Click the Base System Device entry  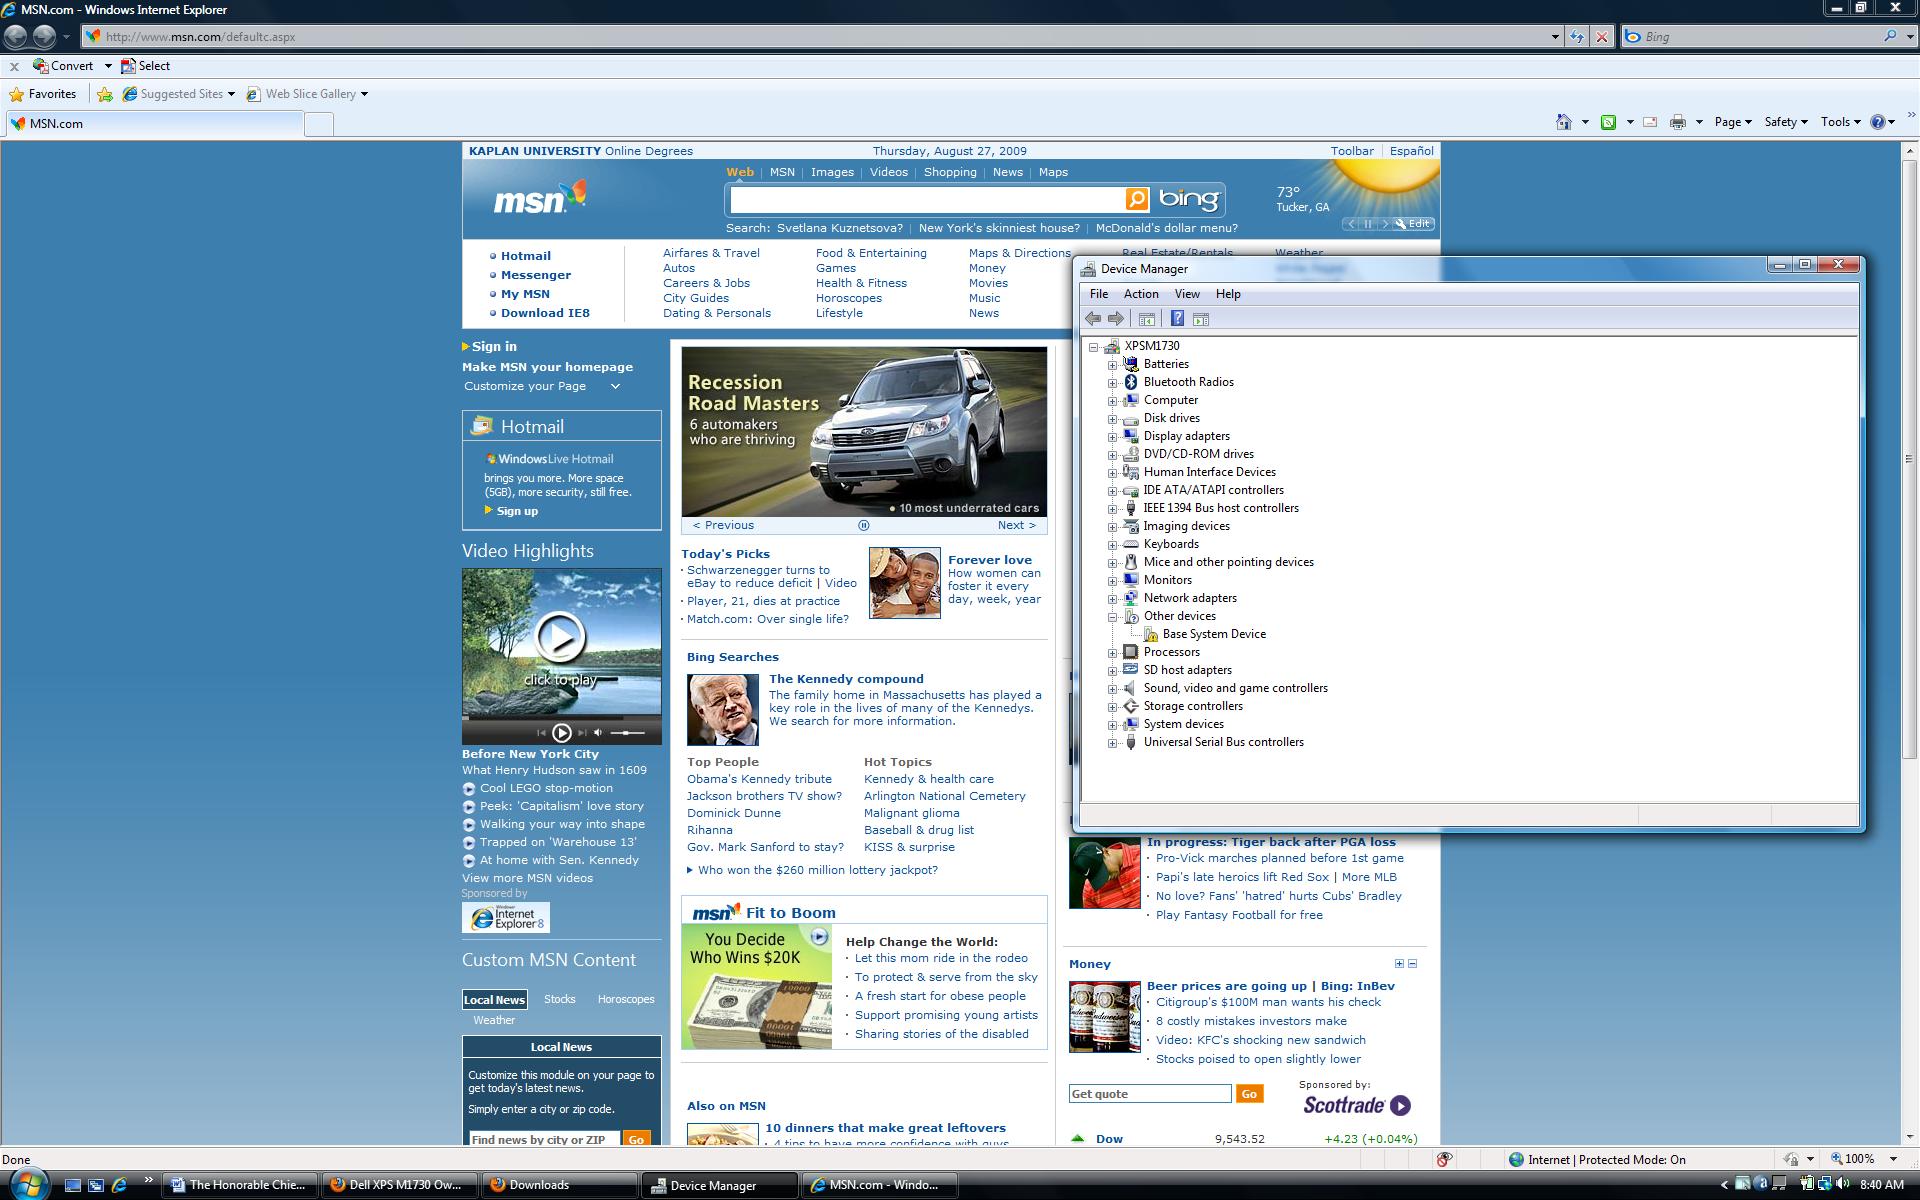coord(1214,634)
